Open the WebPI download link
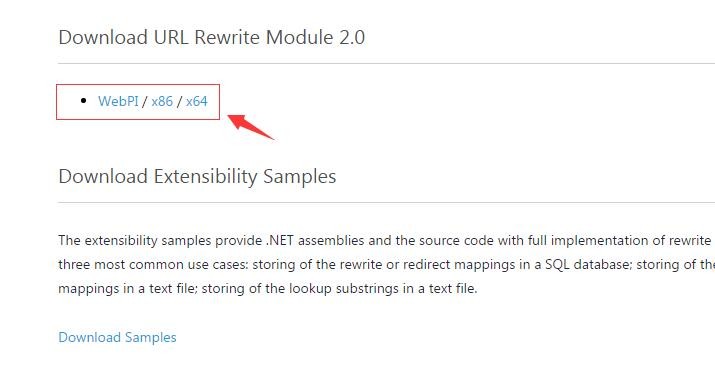 (x=118, y=101)
